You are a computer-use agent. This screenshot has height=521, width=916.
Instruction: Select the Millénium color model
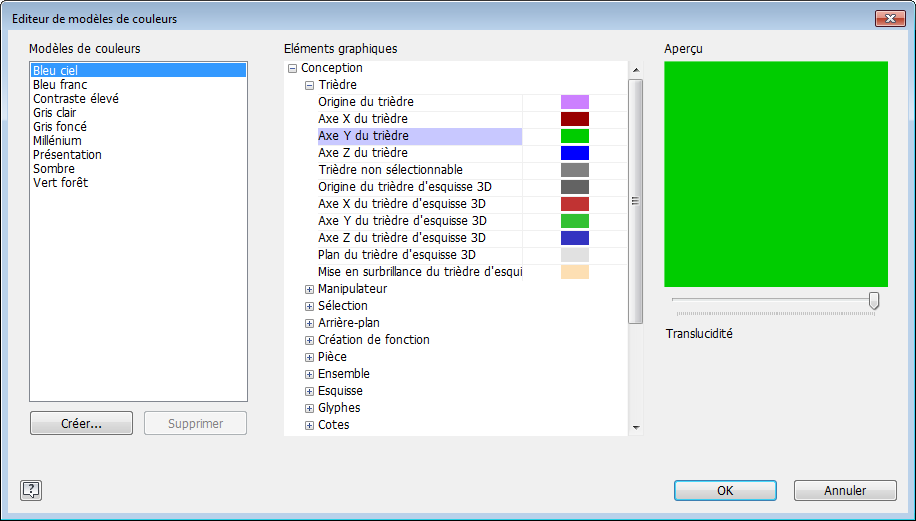point(138,140)
